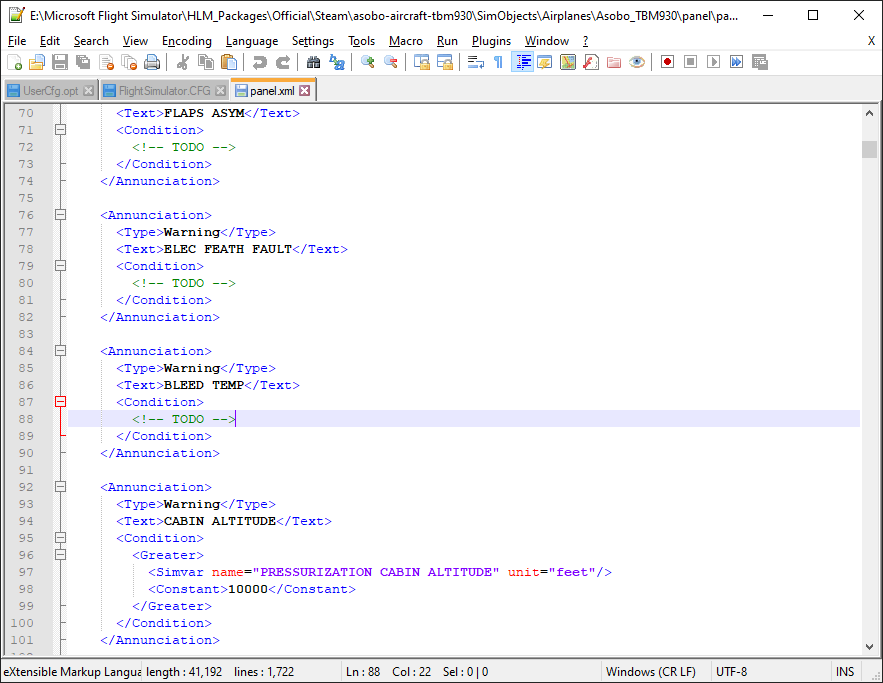Open the Language menu
883x683 pixels.
tap(252, 41)
